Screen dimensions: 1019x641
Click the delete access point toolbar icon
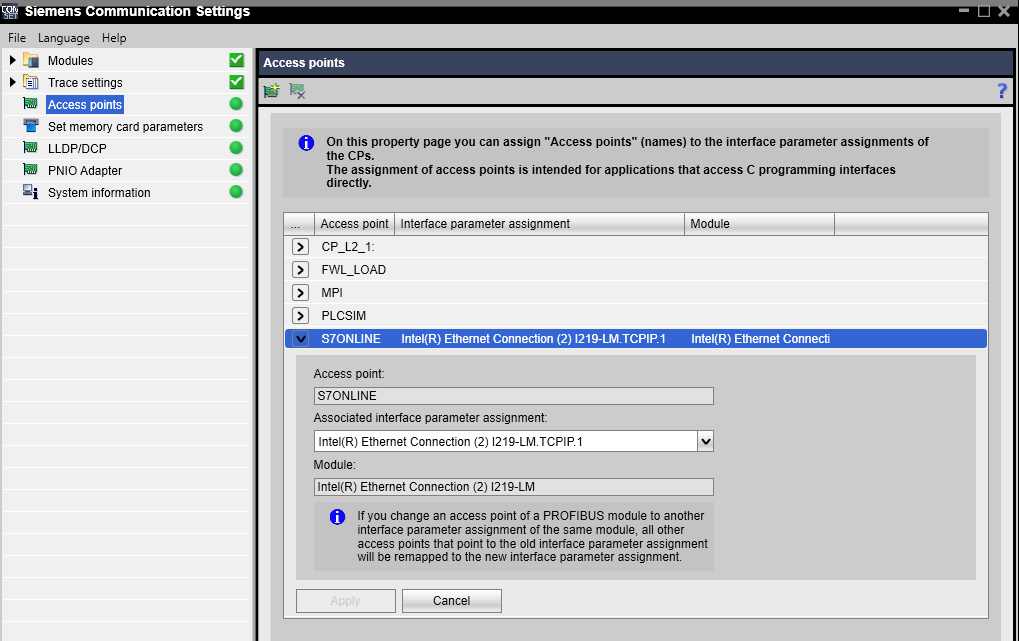298,91
